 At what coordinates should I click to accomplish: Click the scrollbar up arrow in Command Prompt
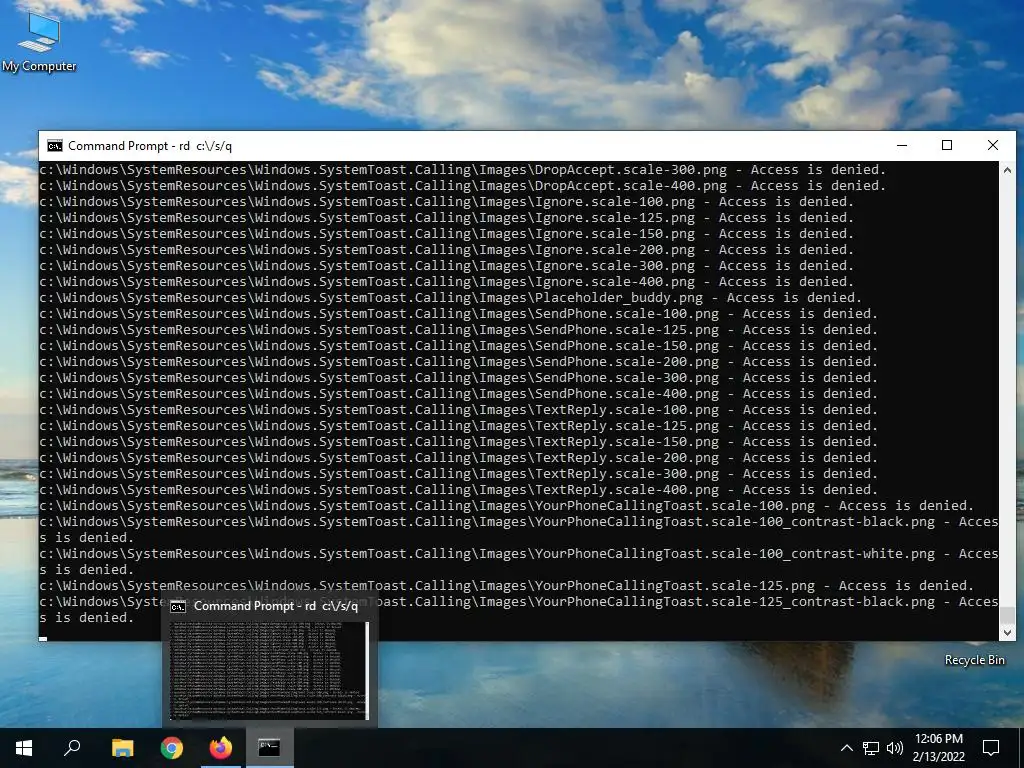(x=1007, y=170)
